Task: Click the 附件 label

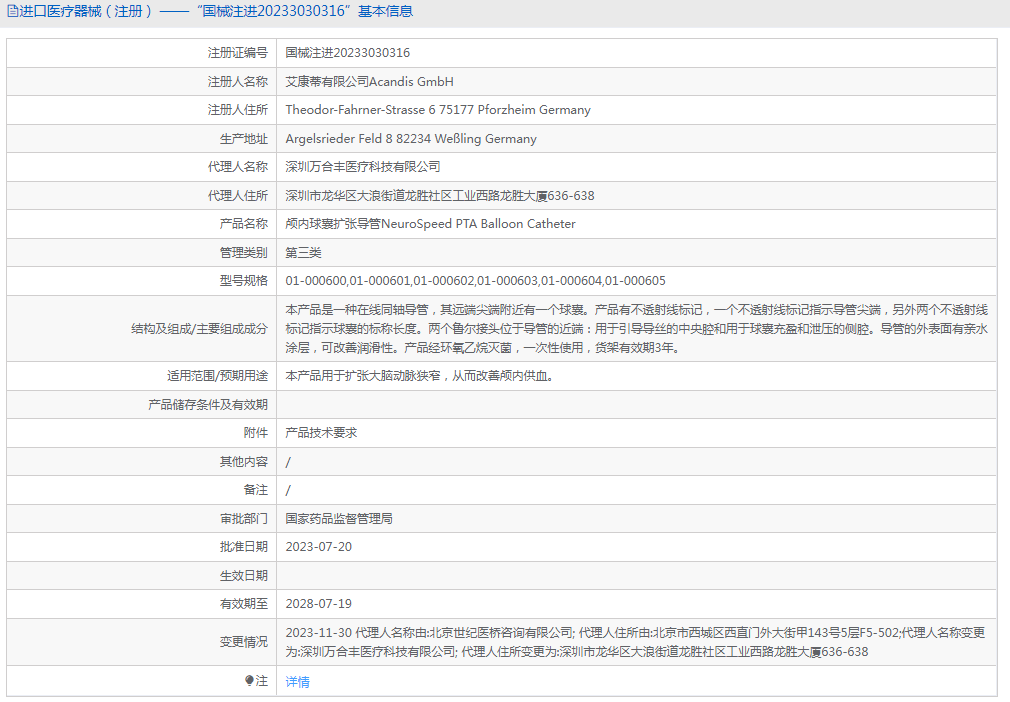Action: click(256, 433)
